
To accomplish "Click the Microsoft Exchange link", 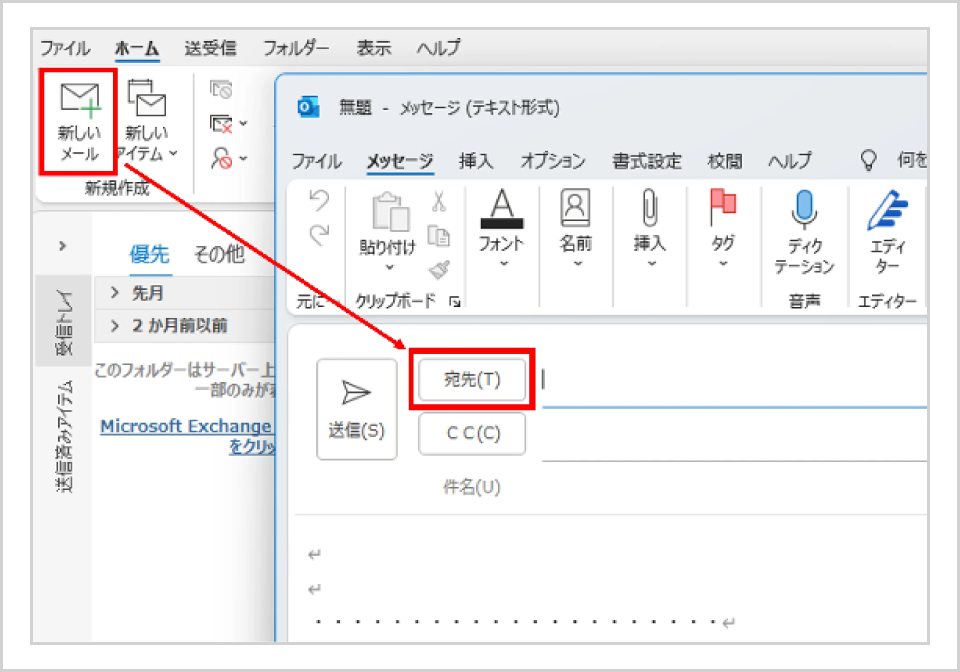I will coord(186,426).
